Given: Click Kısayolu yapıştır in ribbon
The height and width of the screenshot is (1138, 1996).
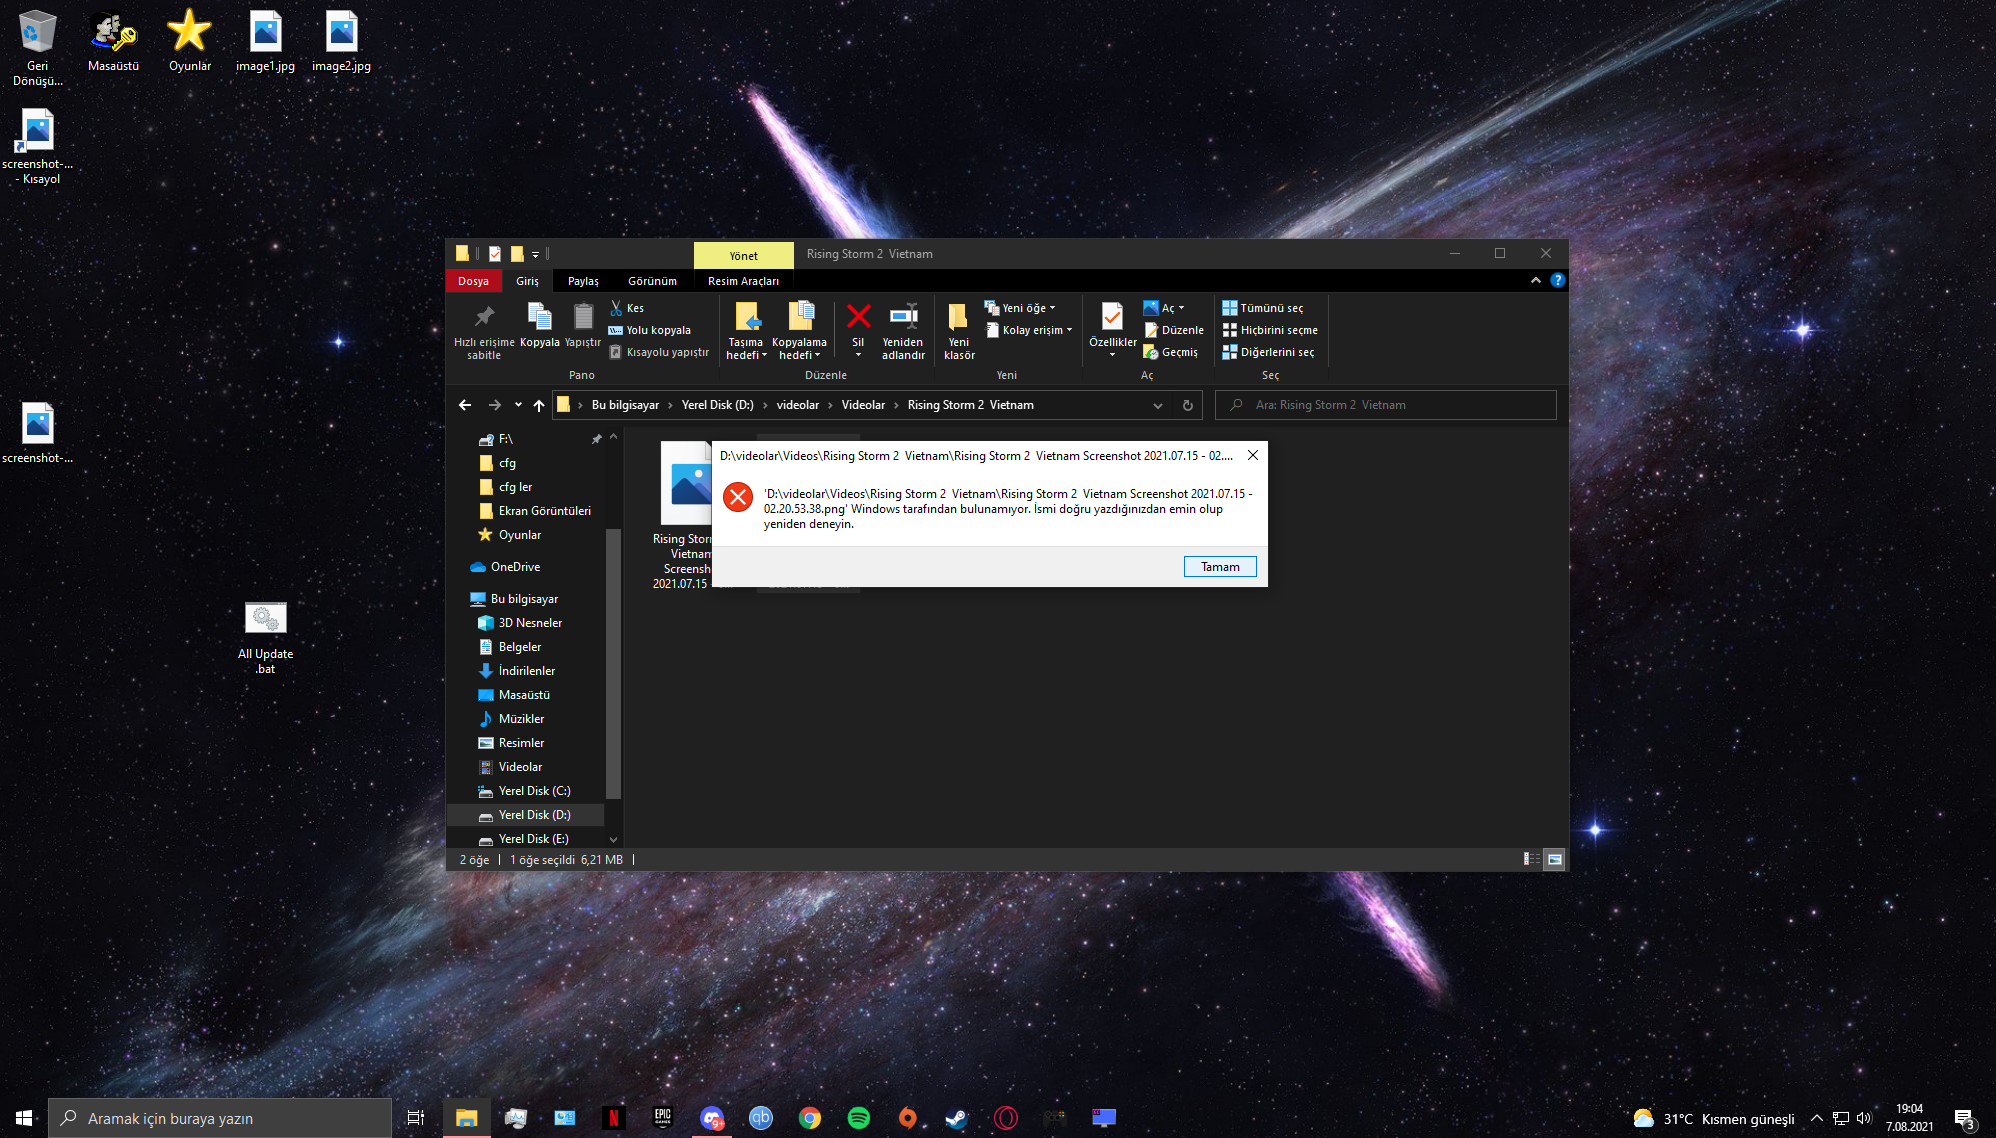Looking at the screenshot, I should click(x=659, y=352).
